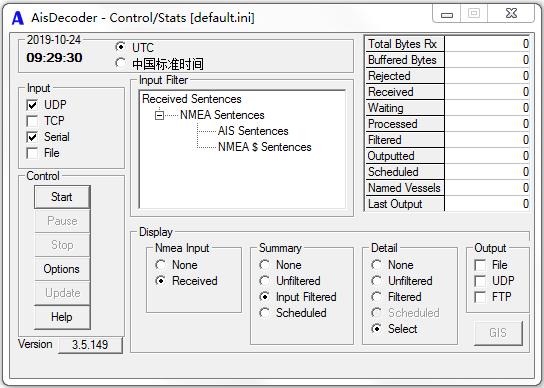
Task: Click the version 3.5.149 button
Action: tap(90, 345)
